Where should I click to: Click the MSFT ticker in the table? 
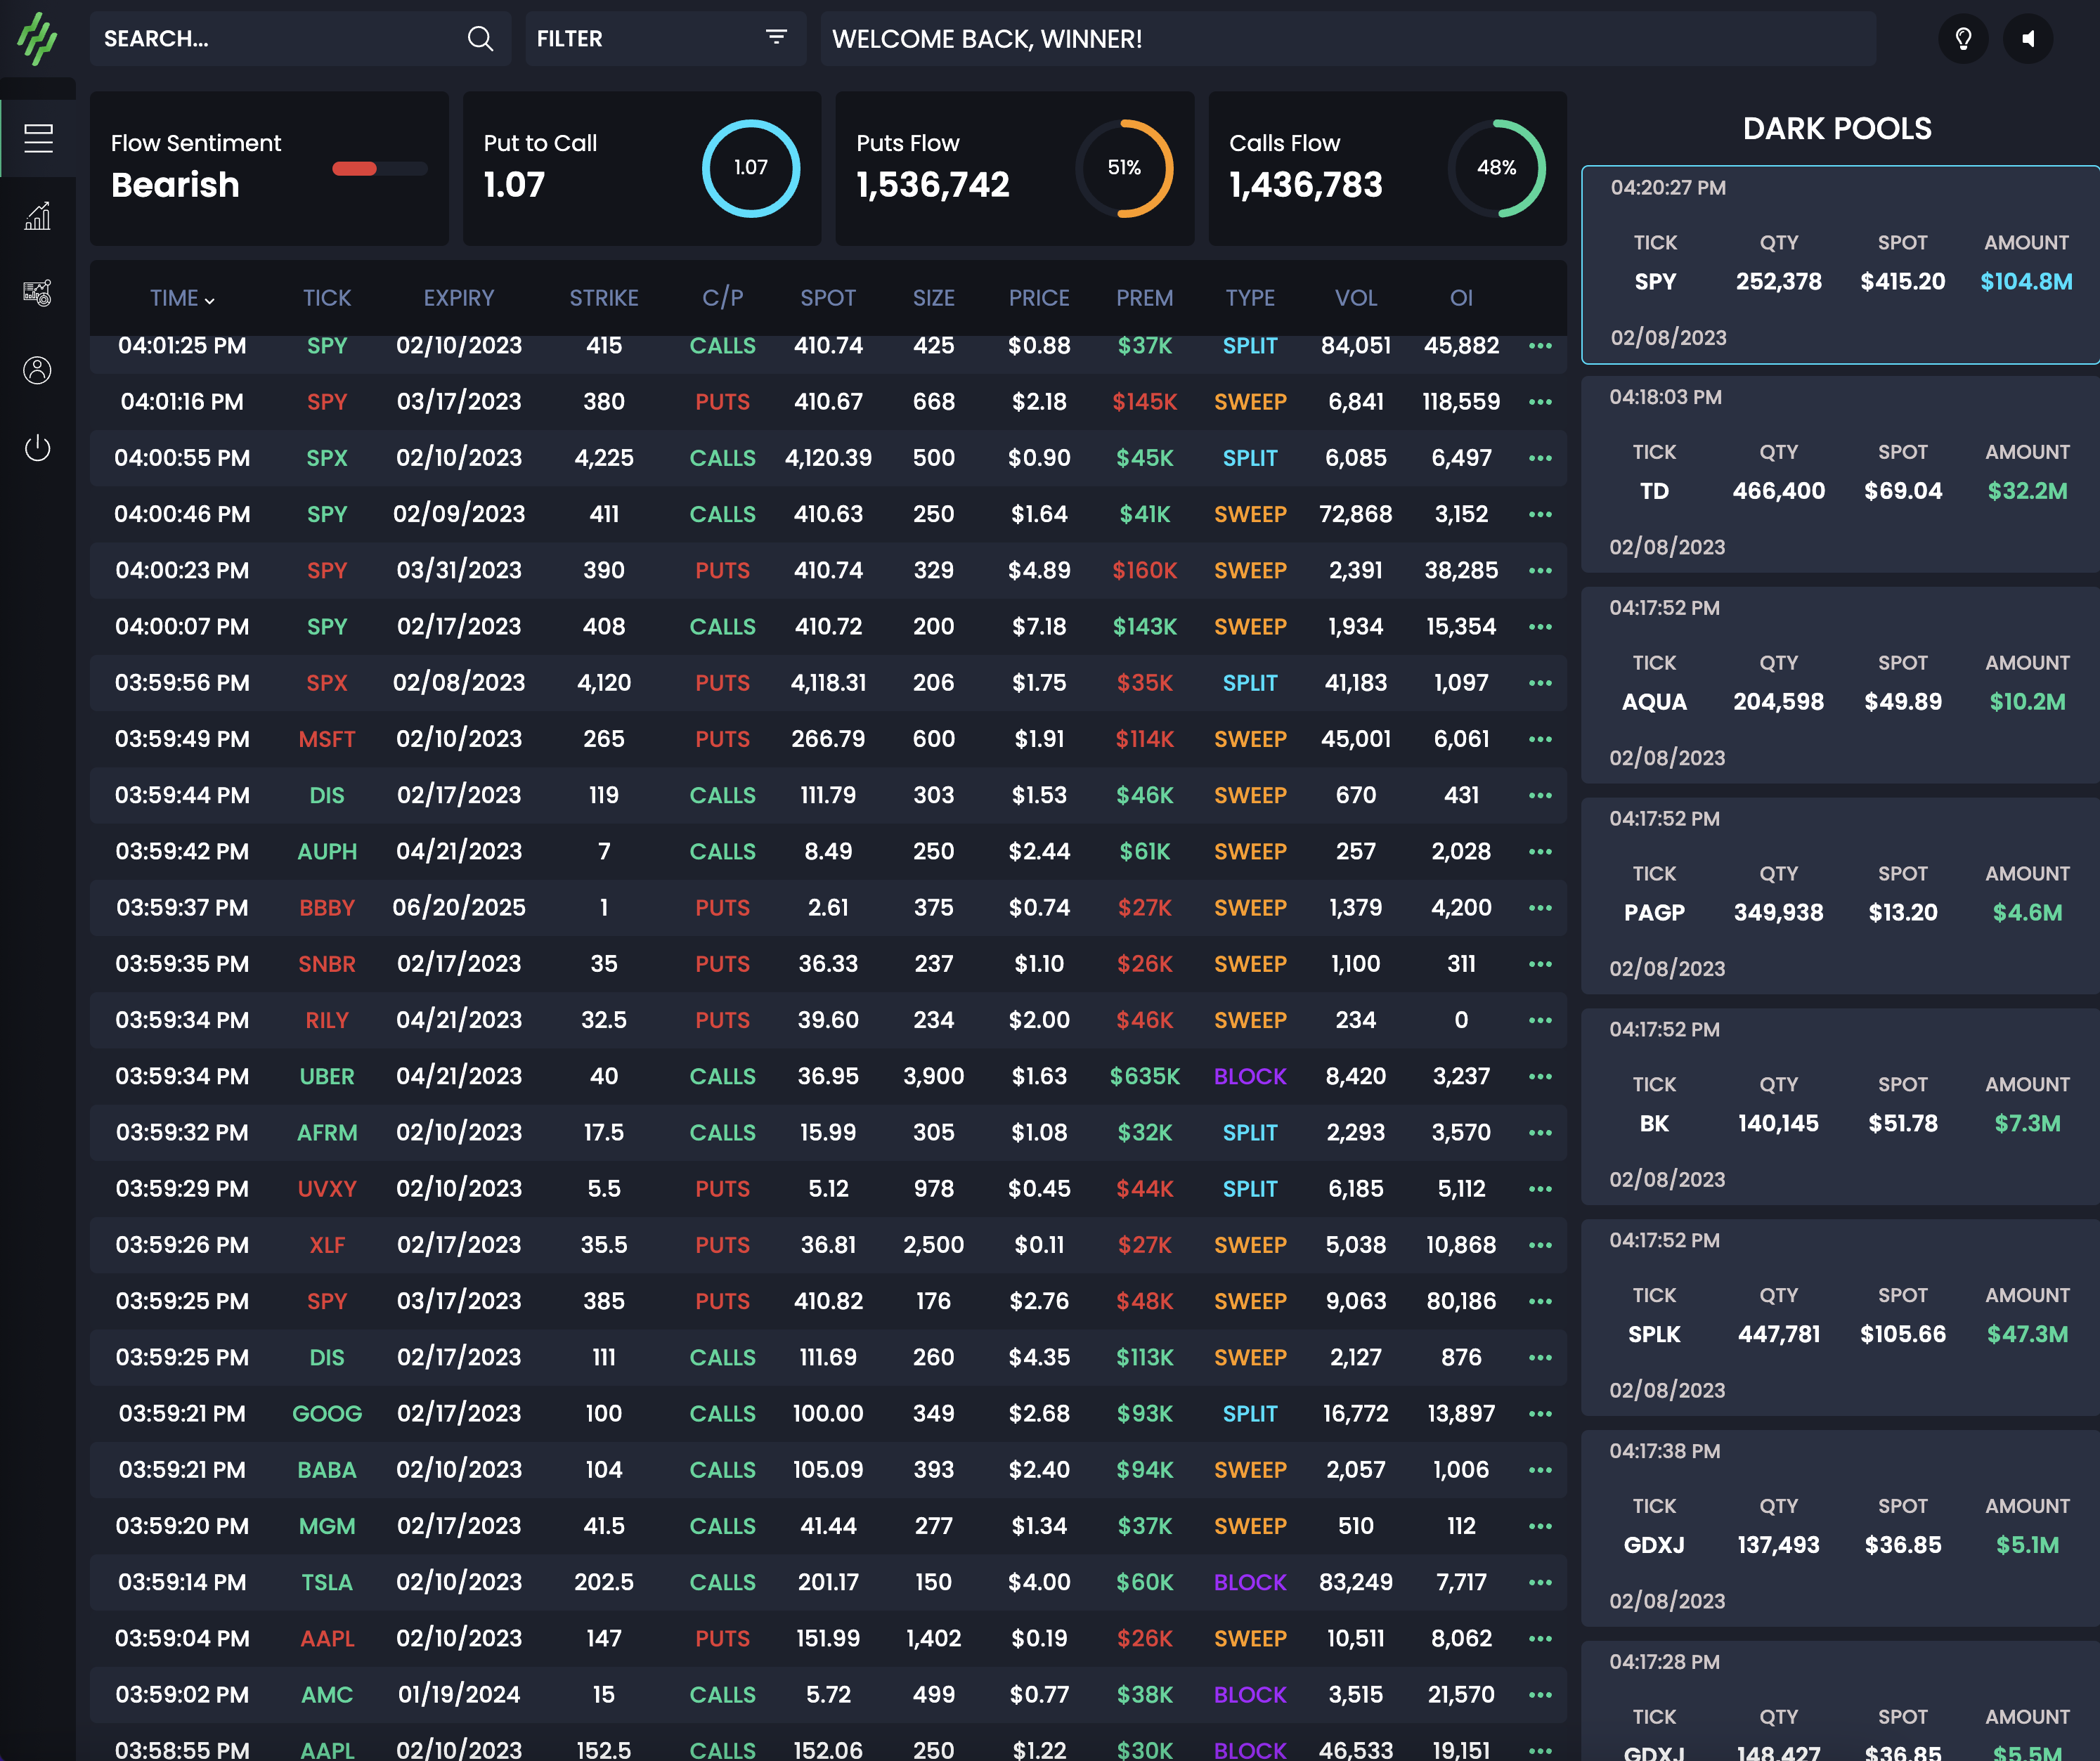[327, 739]
